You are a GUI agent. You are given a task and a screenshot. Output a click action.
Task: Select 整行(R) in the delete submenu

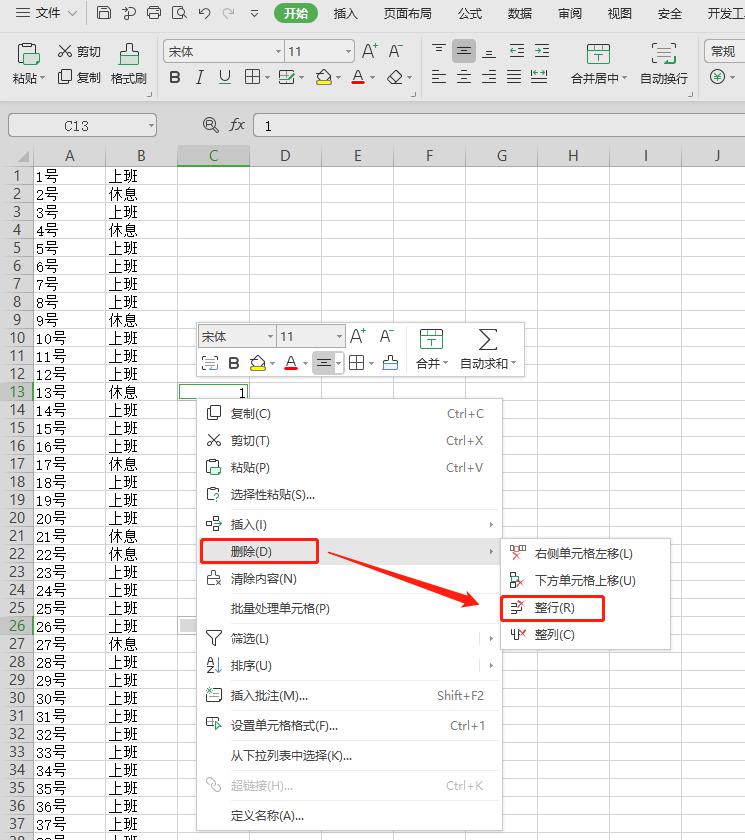pos(554,607)
